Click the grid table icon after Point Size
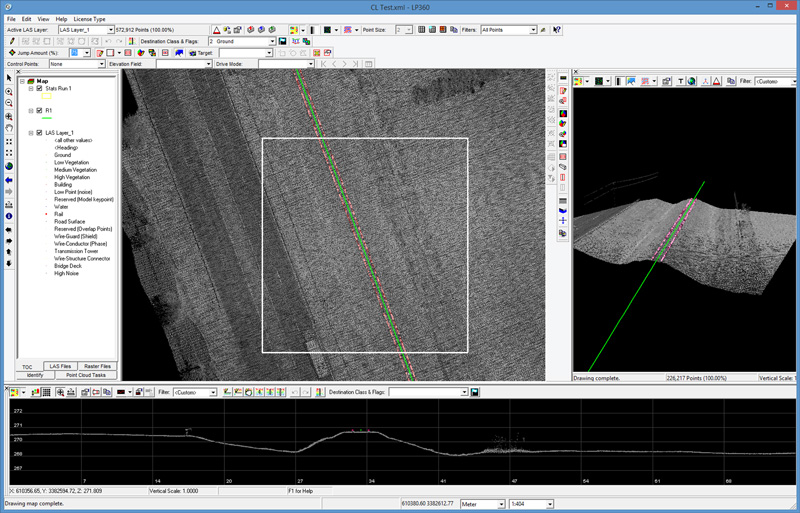This screenshot has width=800, height=513. (x=421, y=30)
